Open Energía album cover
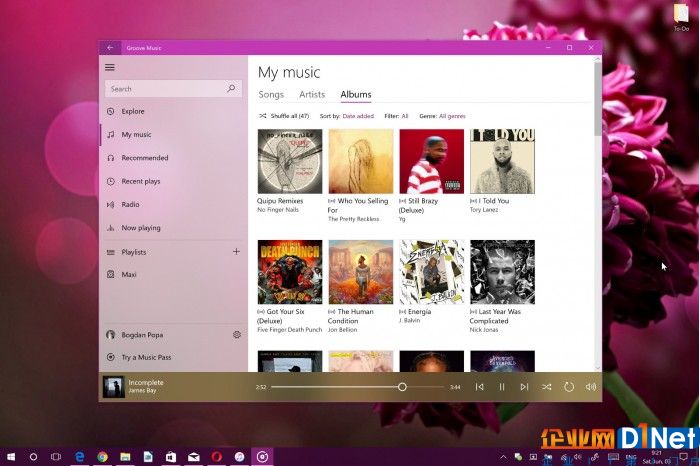The width and height of the screenshot is (700, 466). click(432, 272)
